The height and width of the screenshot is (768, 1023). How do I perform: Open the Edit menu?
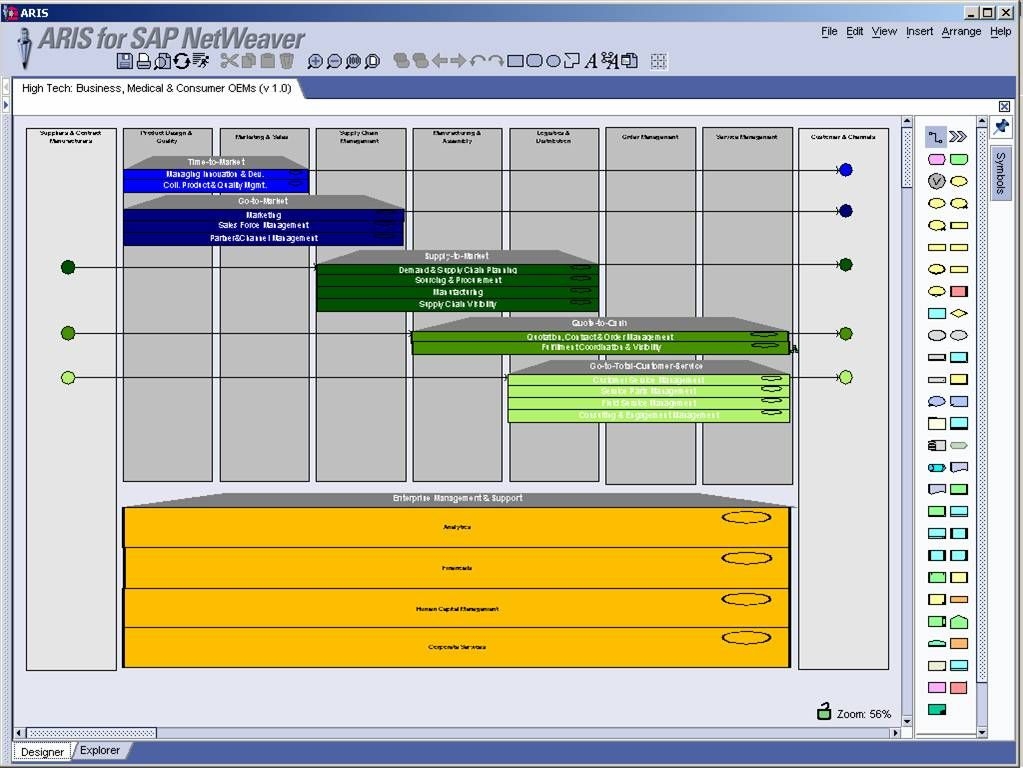pos(855,31)
